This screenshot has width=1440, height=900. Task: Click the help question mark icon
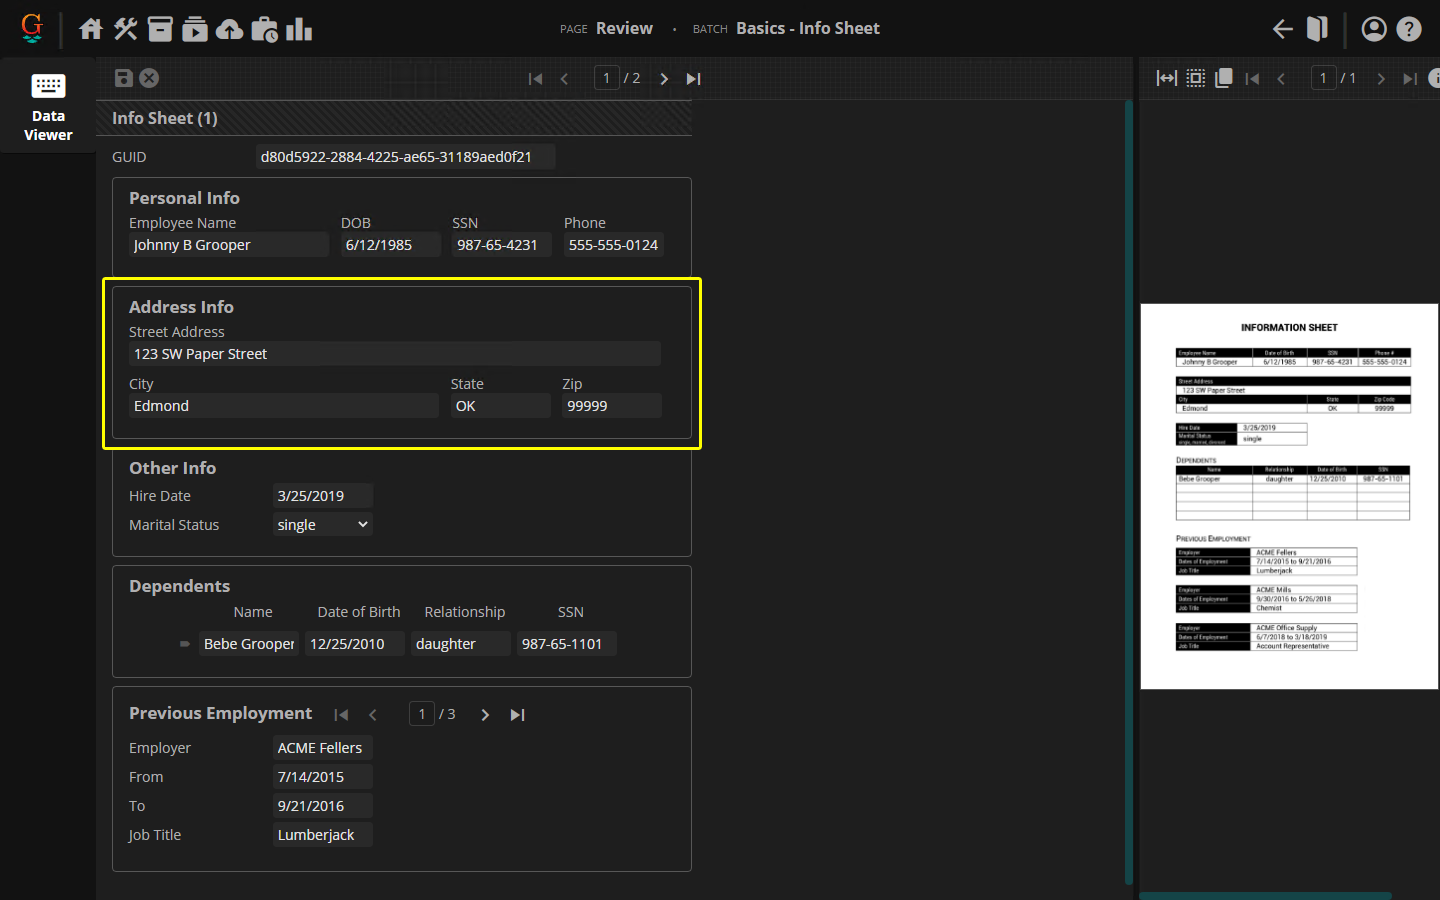[1409, 29]
